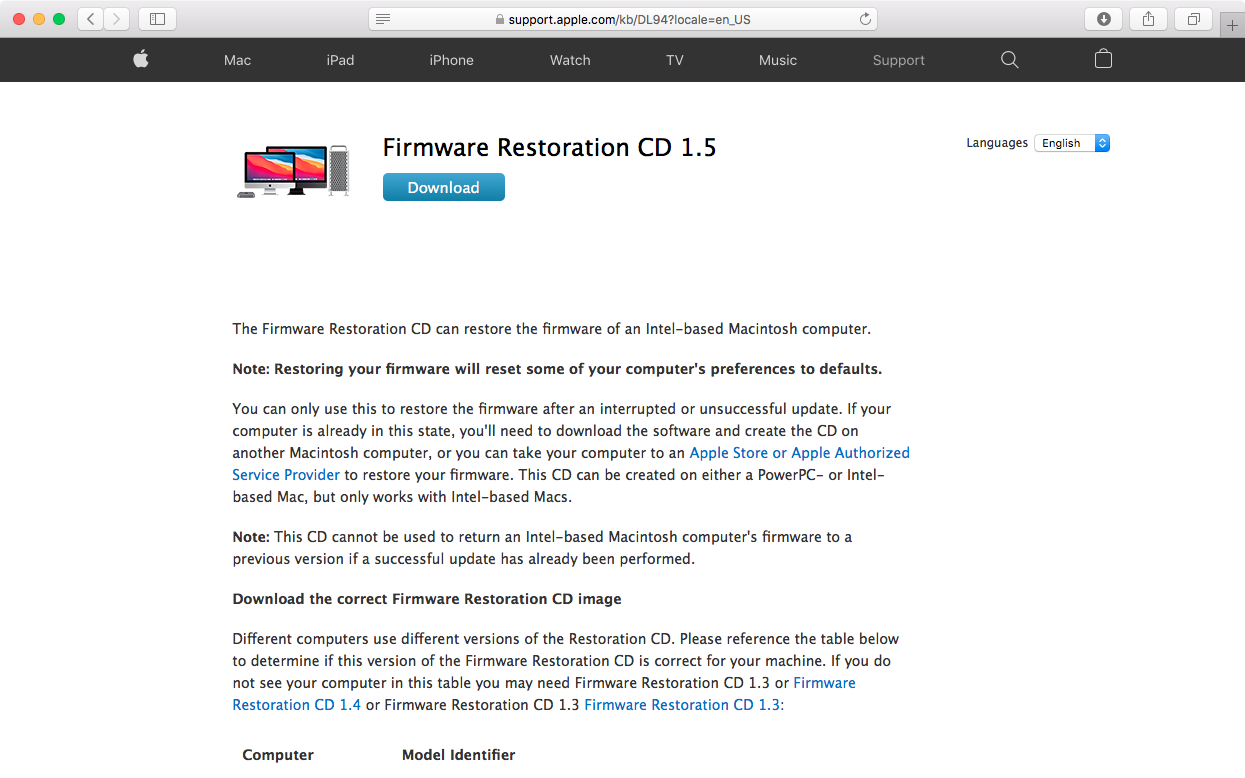Open the Support navigation item

899,60
